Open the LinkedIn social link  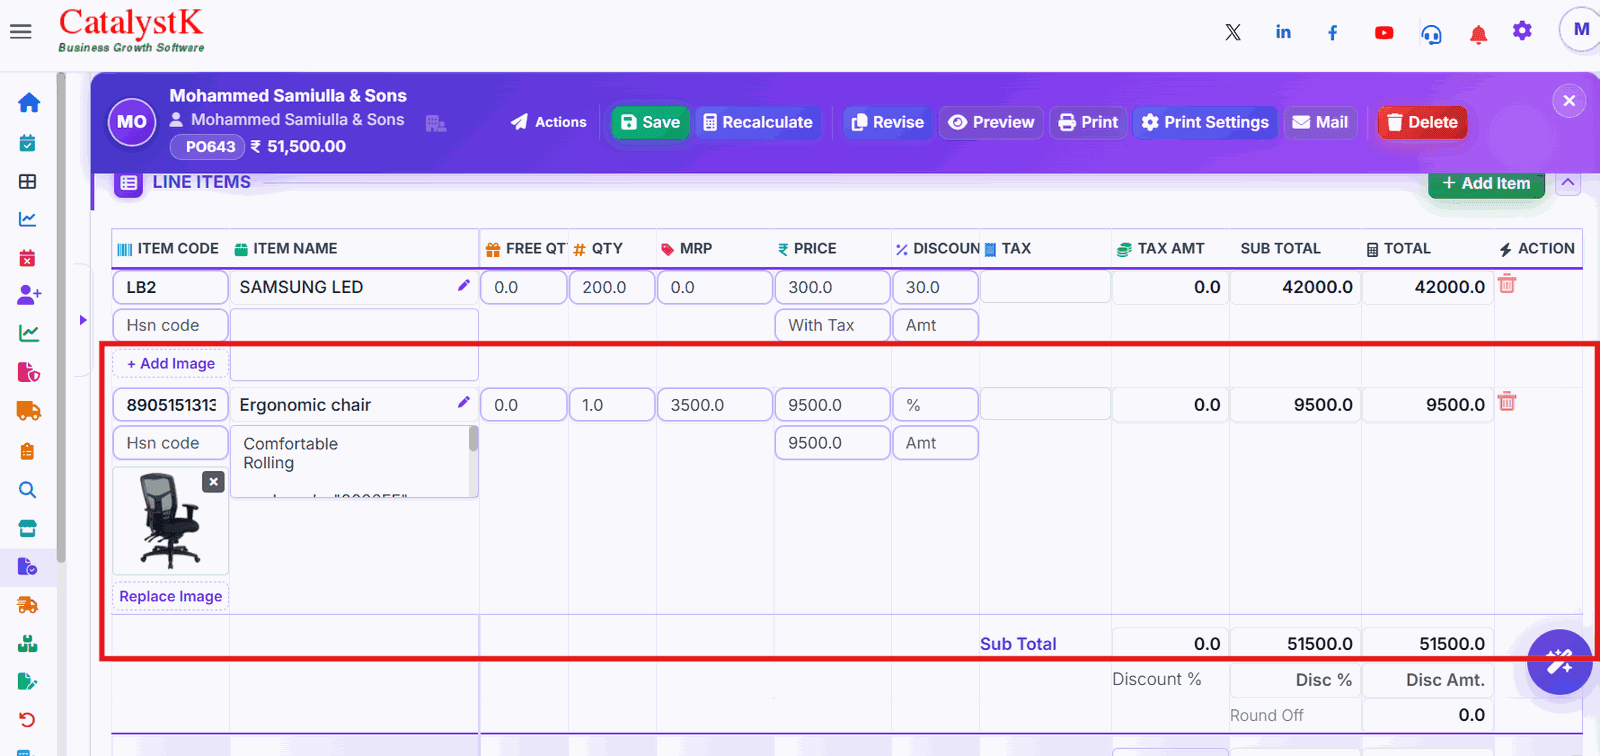coord(1283,32)
